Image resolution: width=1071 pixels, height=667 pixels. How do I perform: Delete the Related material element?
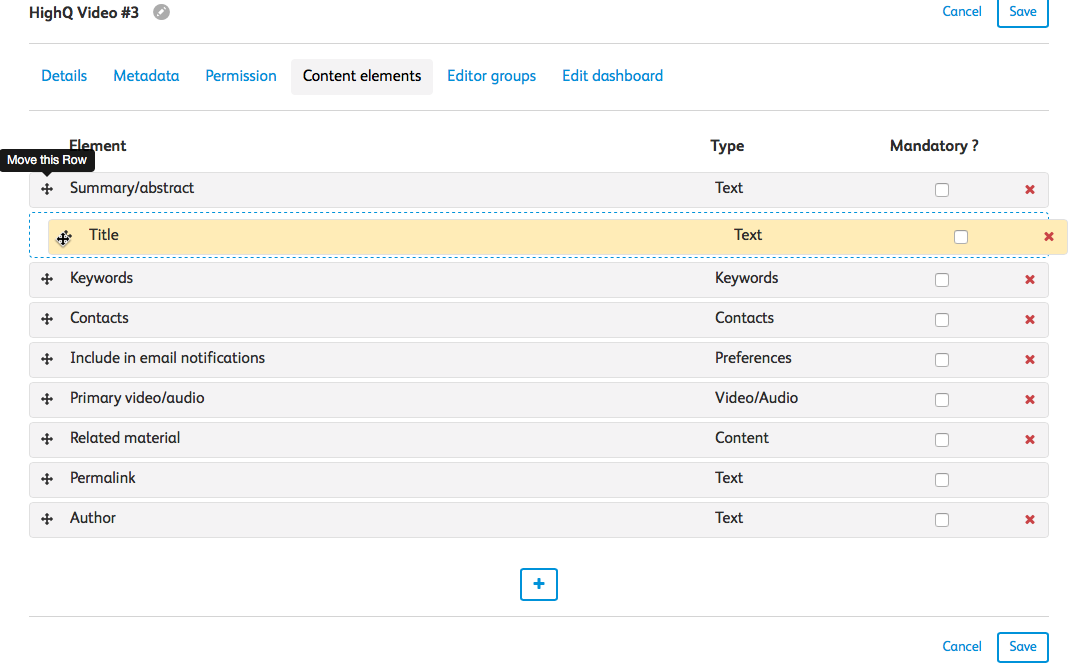click(x=1029, y=440)
